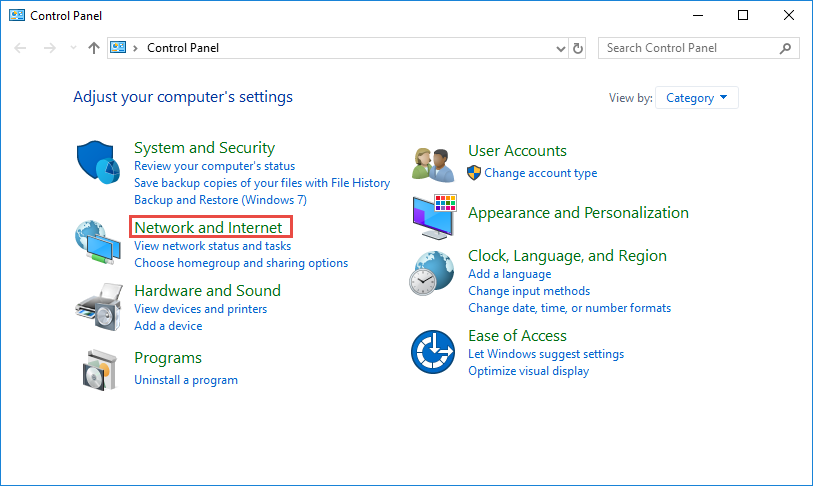Expand the address bar history dropdown
This screenshot has width=813, height=486.
[560, 48]
